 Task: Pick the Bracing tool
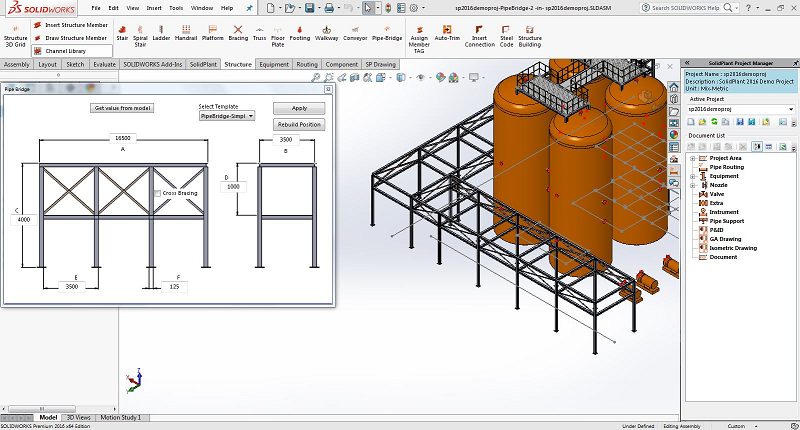(238, 33)
